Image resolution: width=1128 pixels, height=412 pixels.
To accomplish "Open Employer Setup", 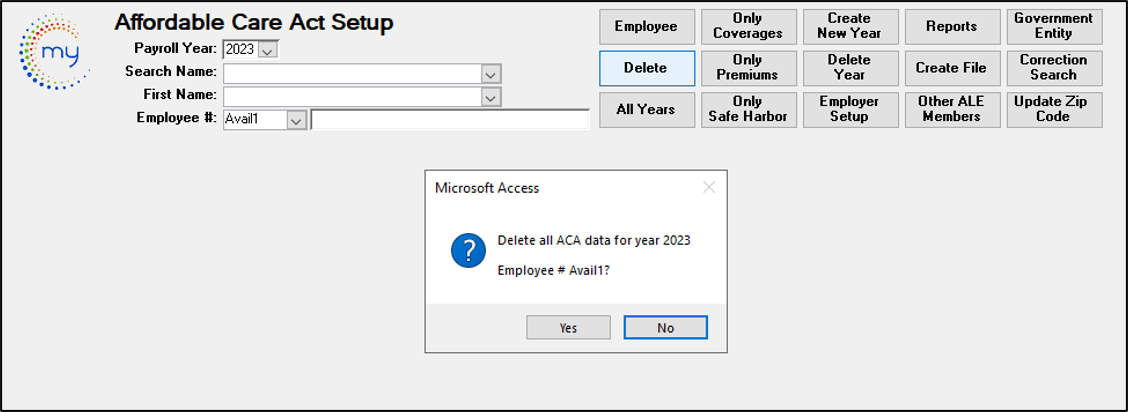I will (x=850, y=110).
